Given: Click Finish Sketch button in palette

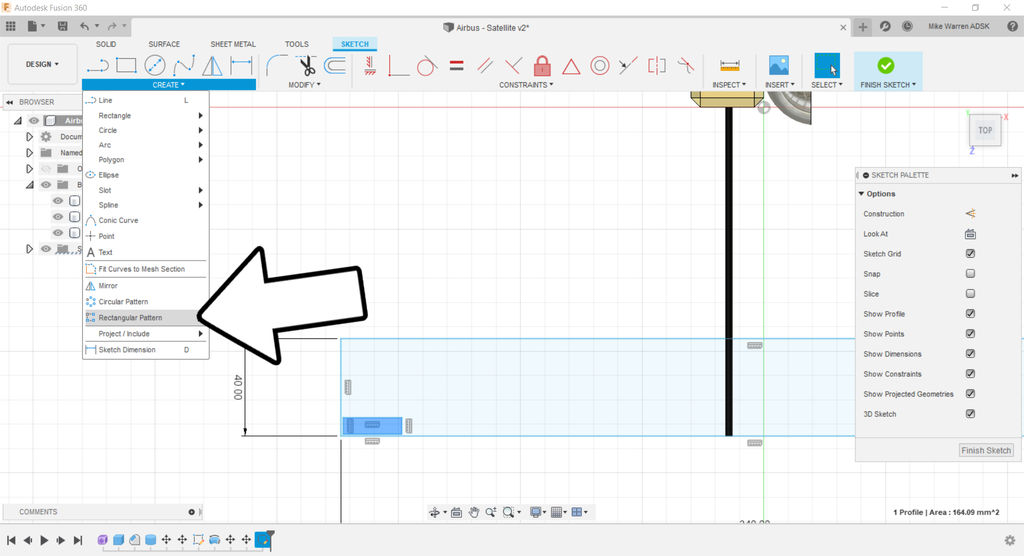Looking at the screenshot, I should click(x=986, y=450).
